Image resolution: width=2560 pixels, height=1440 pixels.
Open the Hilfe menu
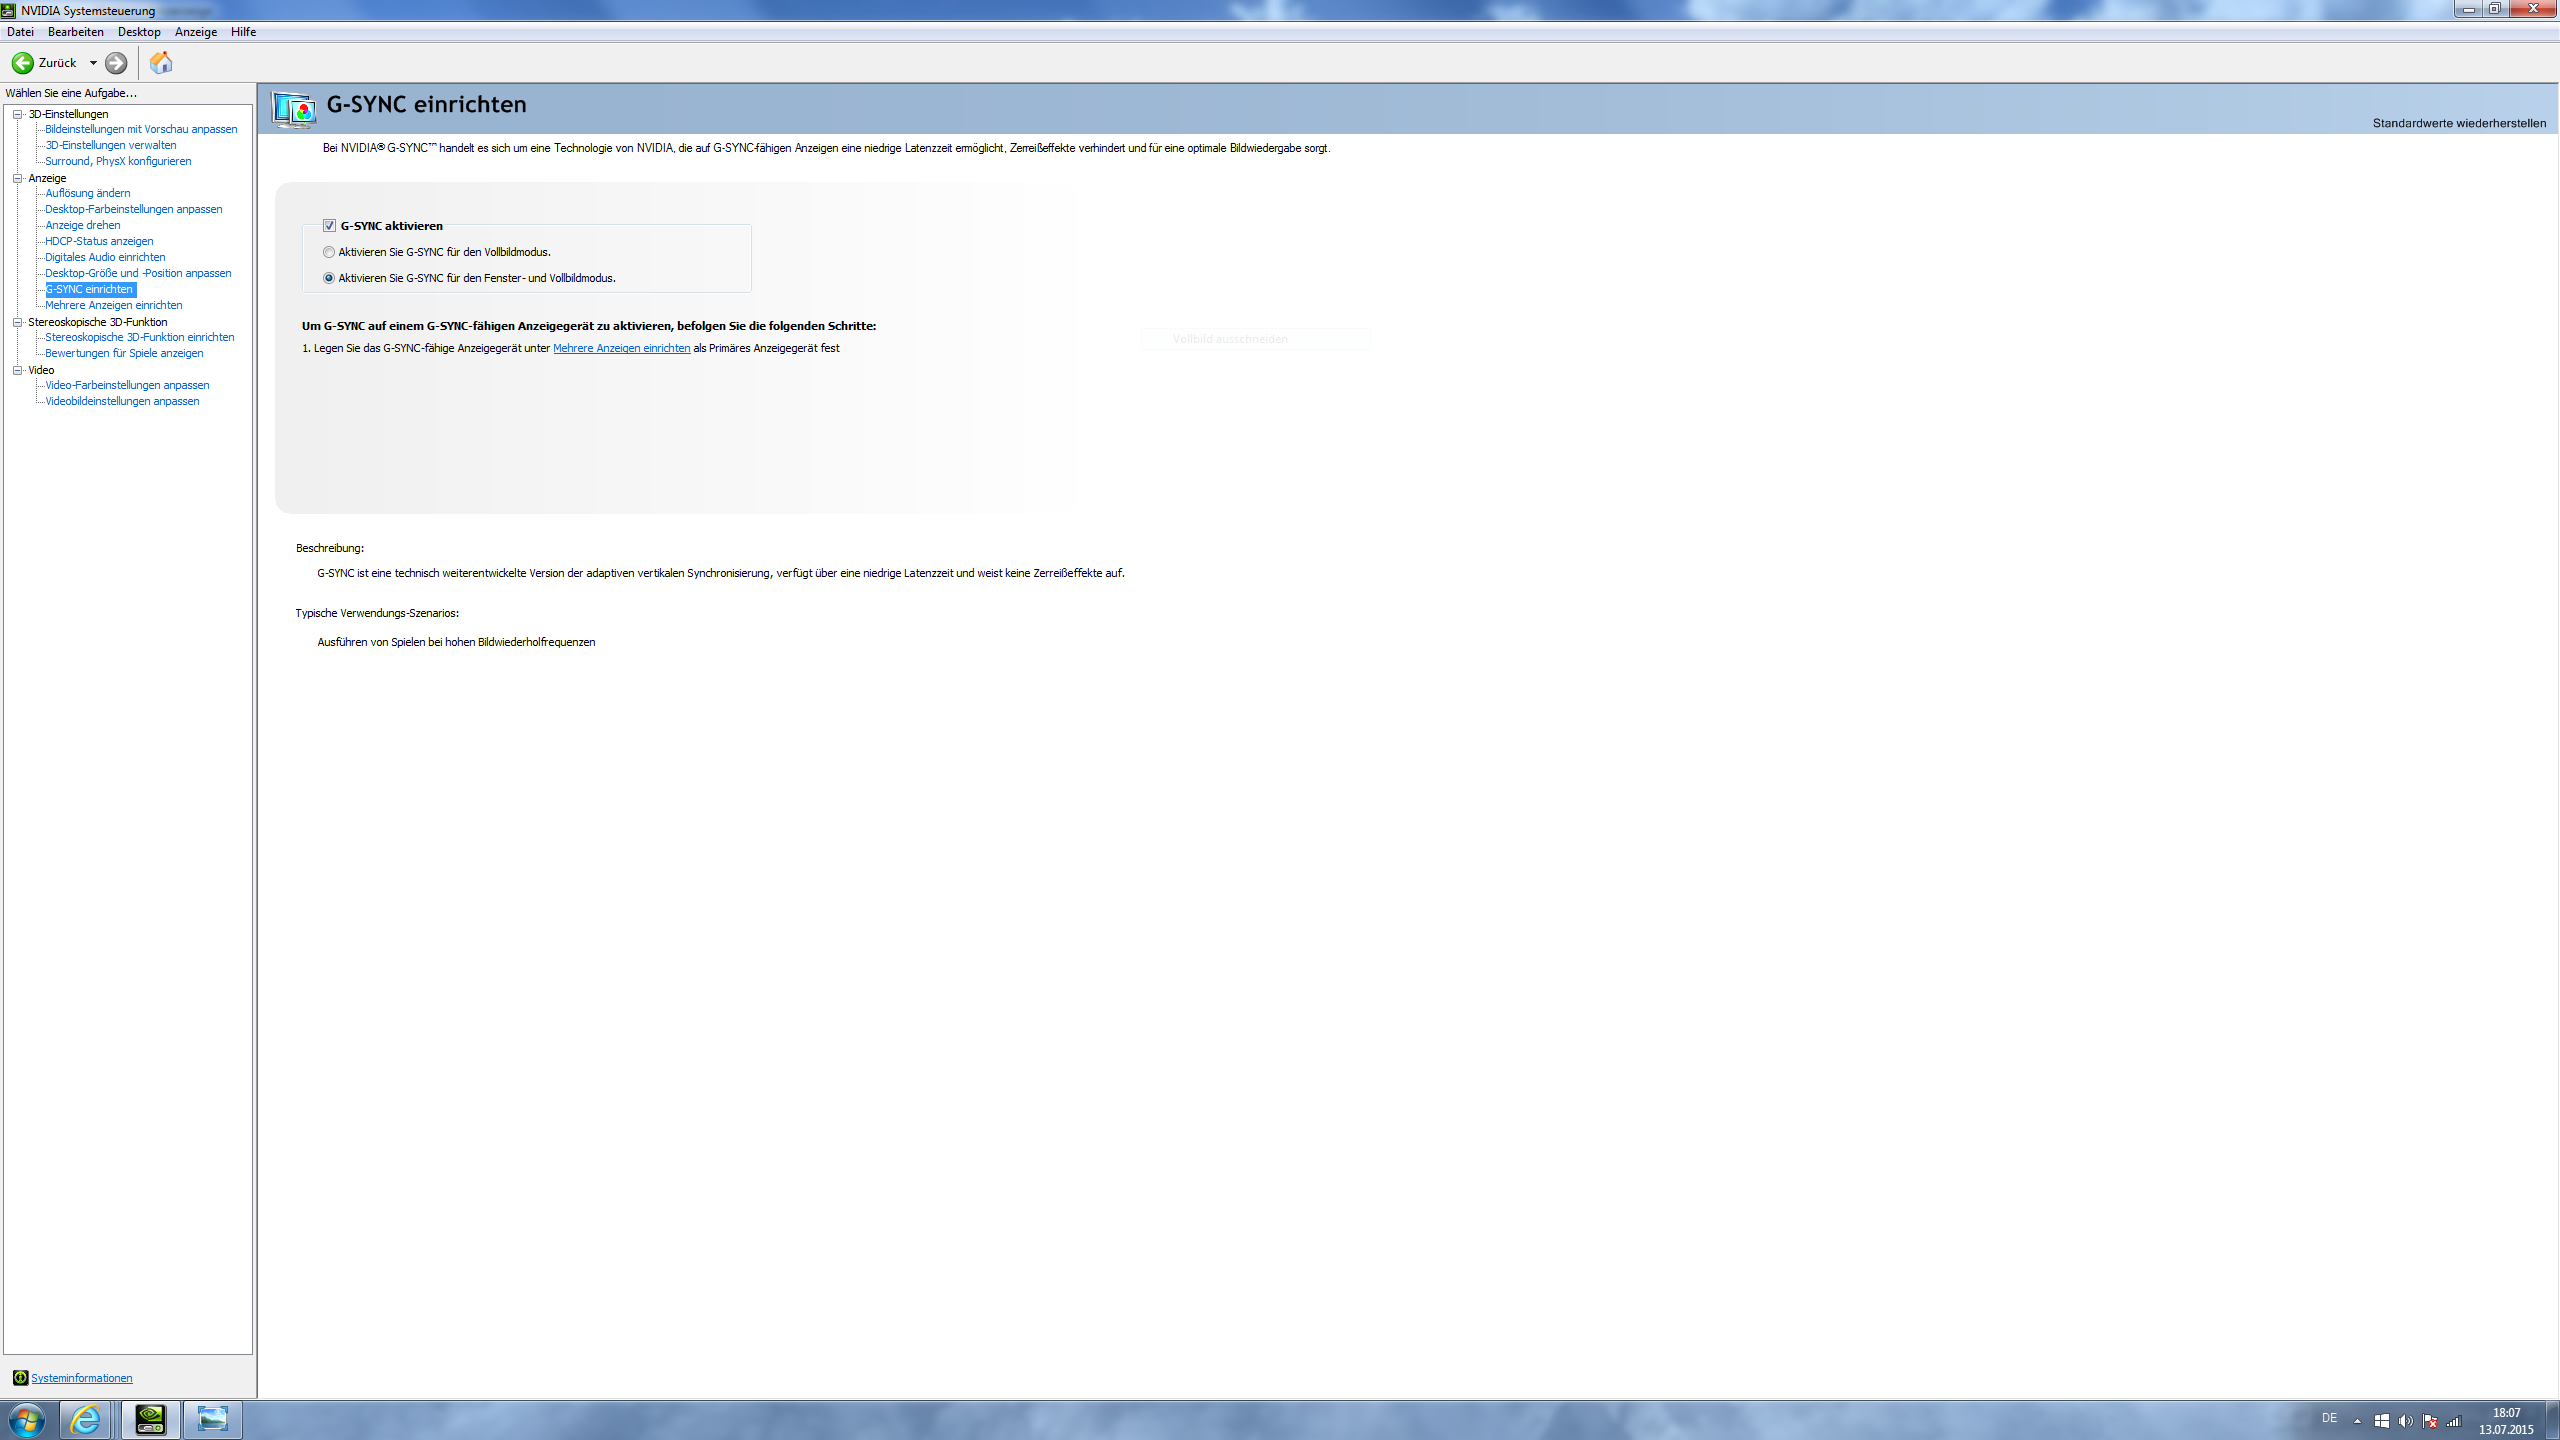tap(243, 32)
